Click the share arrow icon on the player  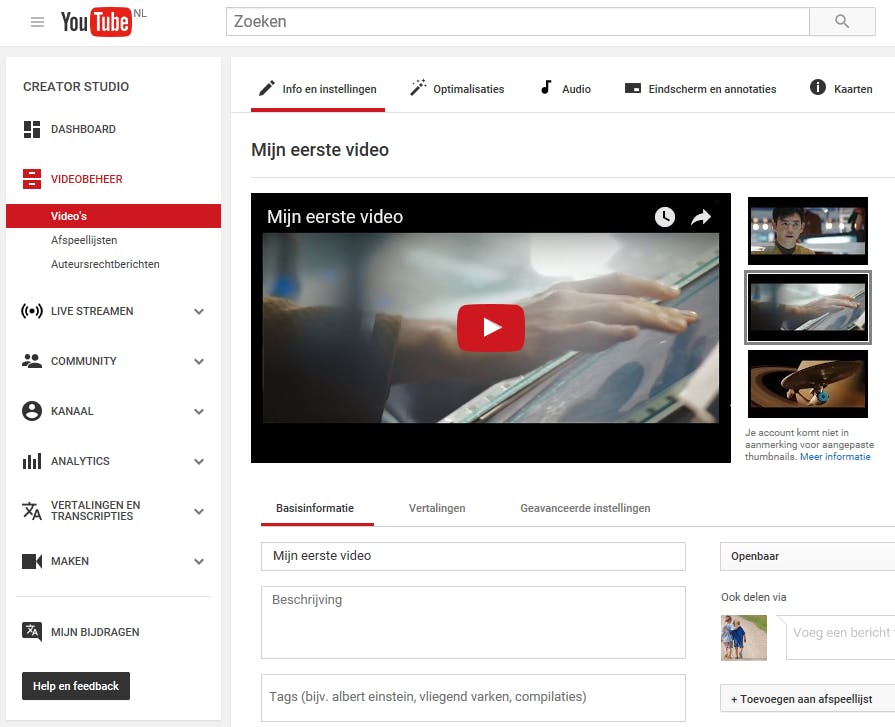tap(702, 215)
